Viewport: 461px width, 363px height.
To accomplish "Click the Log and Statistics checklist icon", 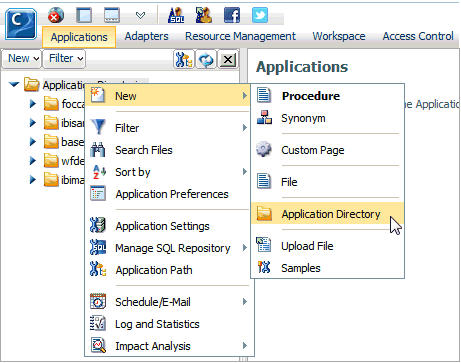I will pos(98,323).
